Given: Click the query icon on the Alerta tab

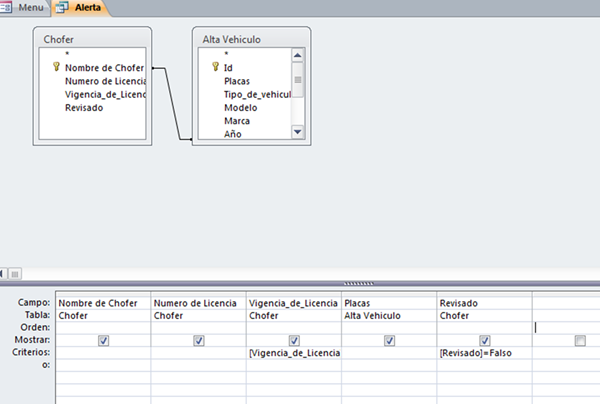Looking at the screenshot, I should (x=63, y=8).
